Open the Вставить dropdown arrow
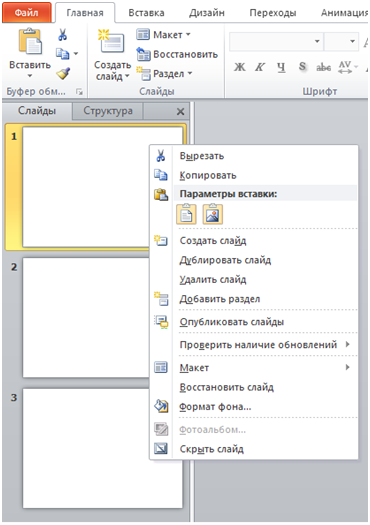 [x=30, y=76]
